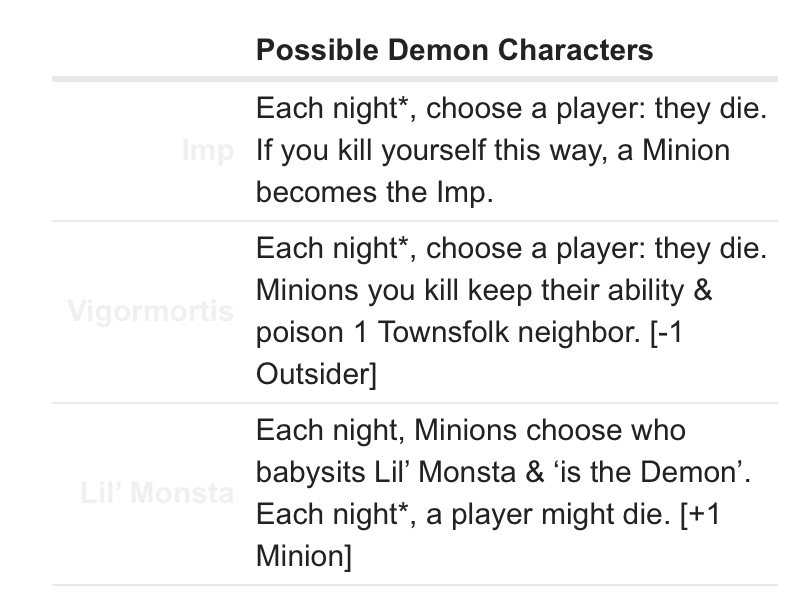Click the 'a player might die' line
The image size is (801, 601).
[x=488, y=514]
